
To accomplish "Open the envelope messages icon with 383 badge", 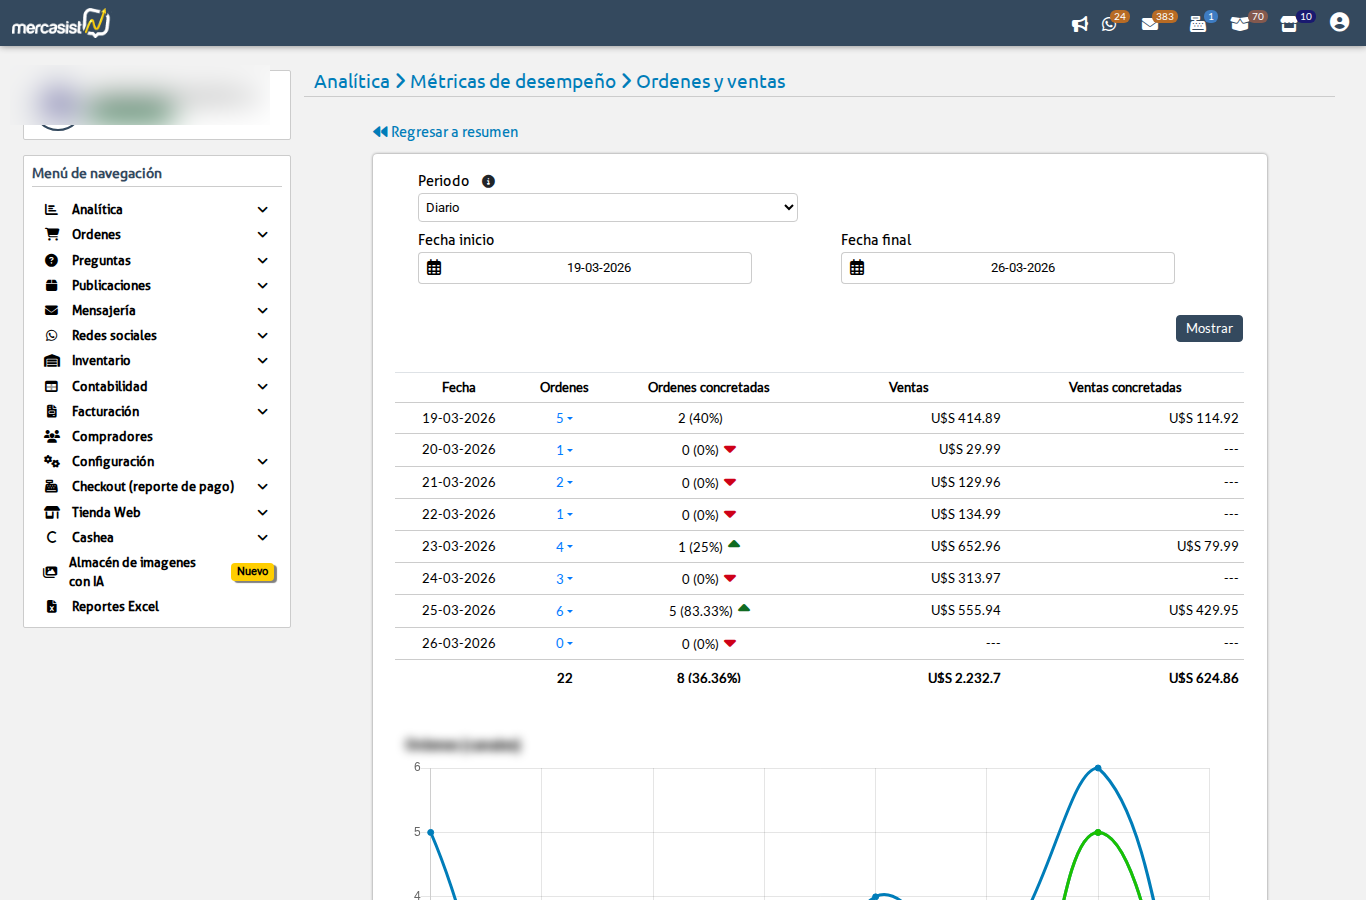I will tap(1150, 24).
